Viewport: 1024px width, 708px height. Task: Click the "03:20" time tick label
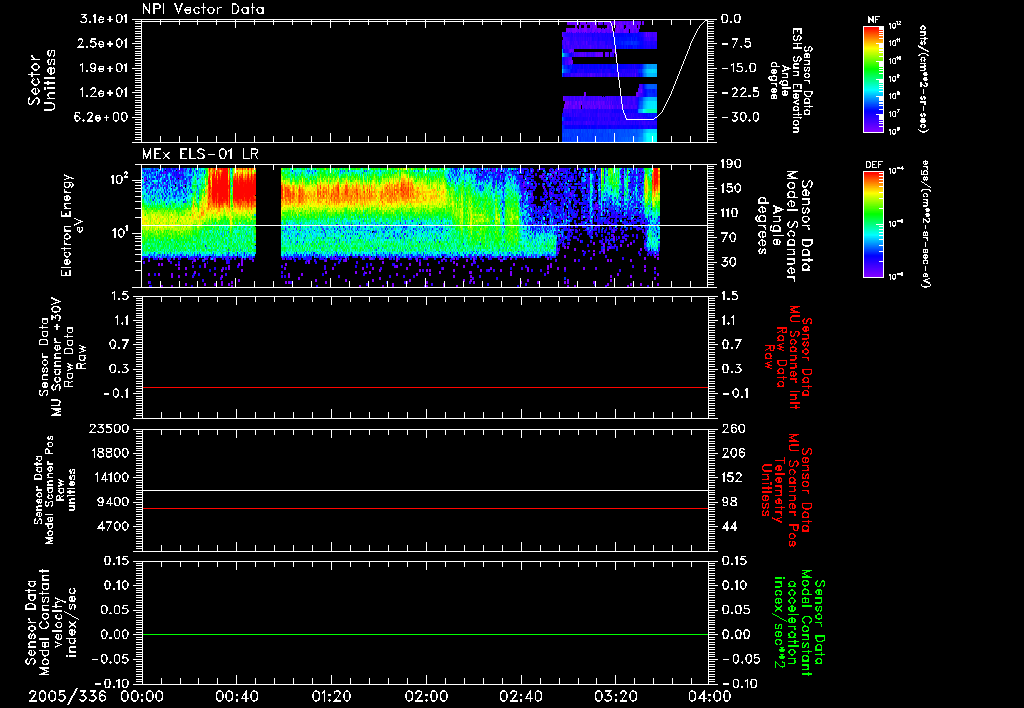tap(615, 696)
